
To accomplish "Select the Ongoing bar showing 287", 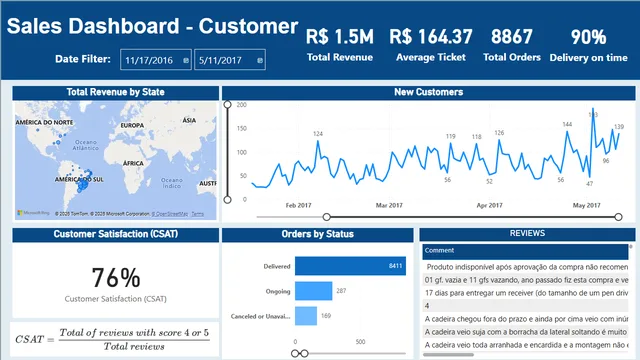I will click(x=313, y=291).
